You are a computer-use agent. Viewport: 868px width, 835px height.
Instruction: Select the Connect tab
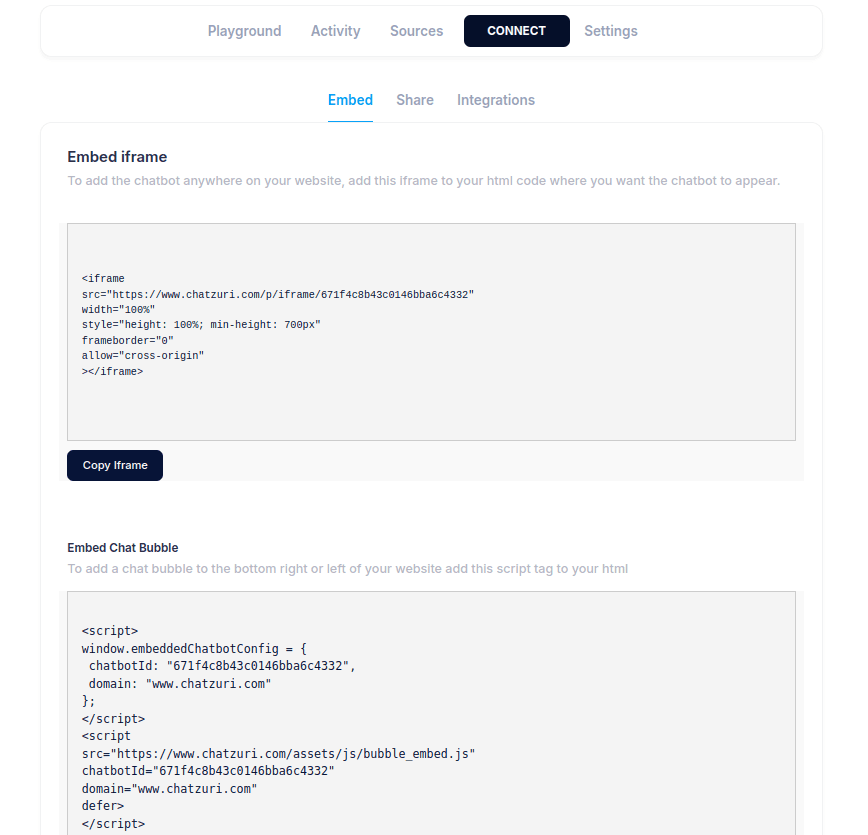click(516, 31)
